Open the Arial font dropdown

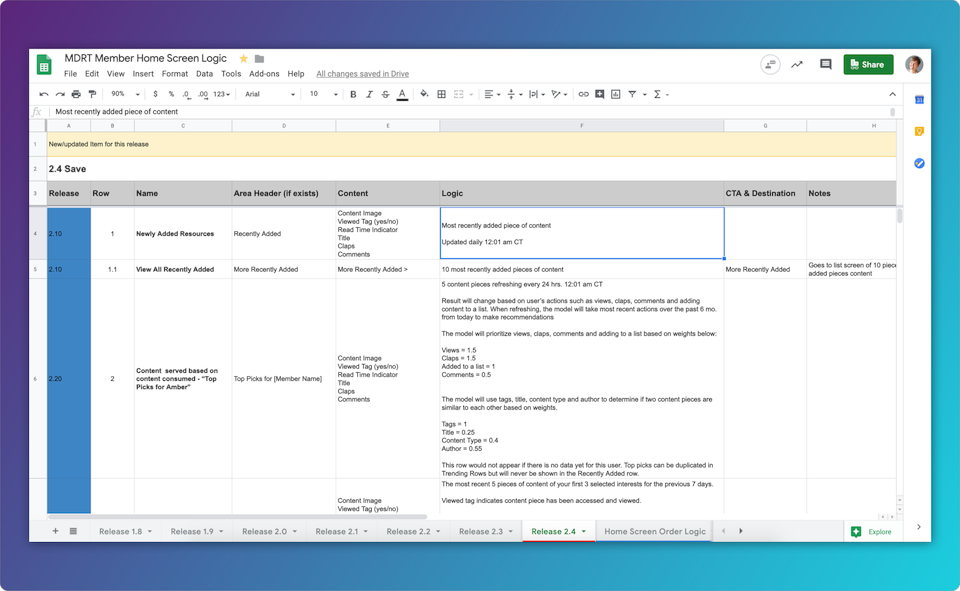[270, 94]
